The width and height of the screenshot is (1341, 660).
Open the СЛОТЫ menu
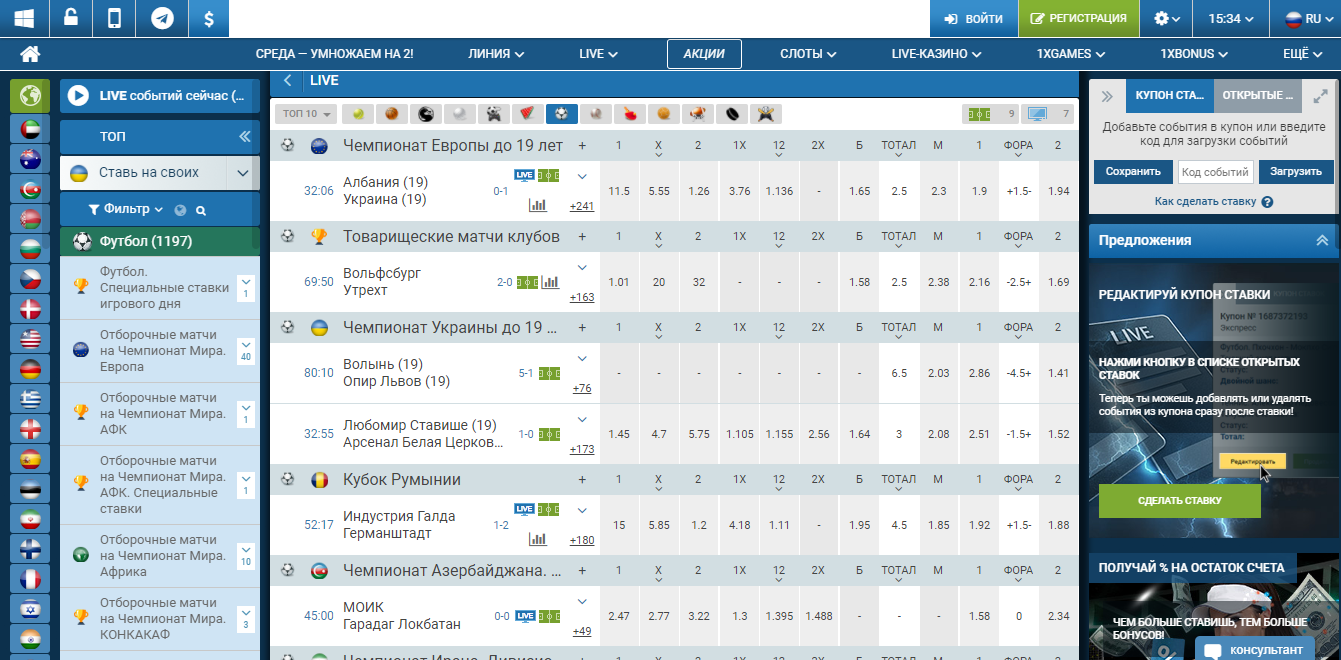(808, 54)
